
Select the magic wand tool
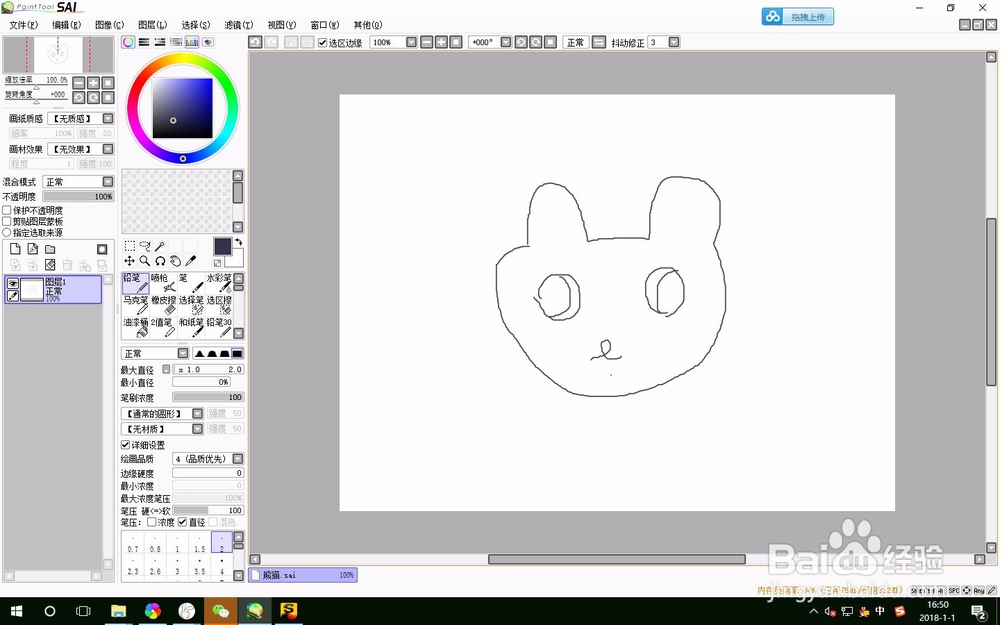point(160,246)
